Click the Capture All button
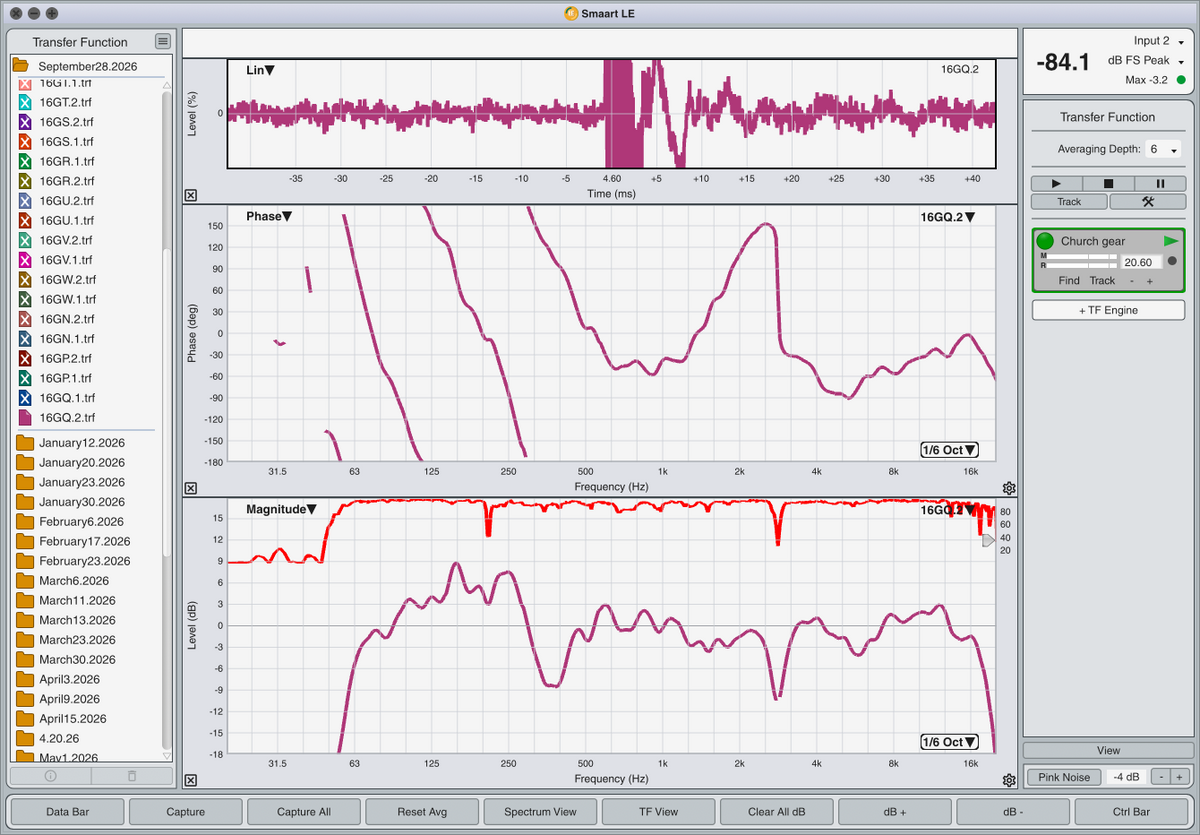The width and height of the screenshot is (1200, 835). [304, 812]
